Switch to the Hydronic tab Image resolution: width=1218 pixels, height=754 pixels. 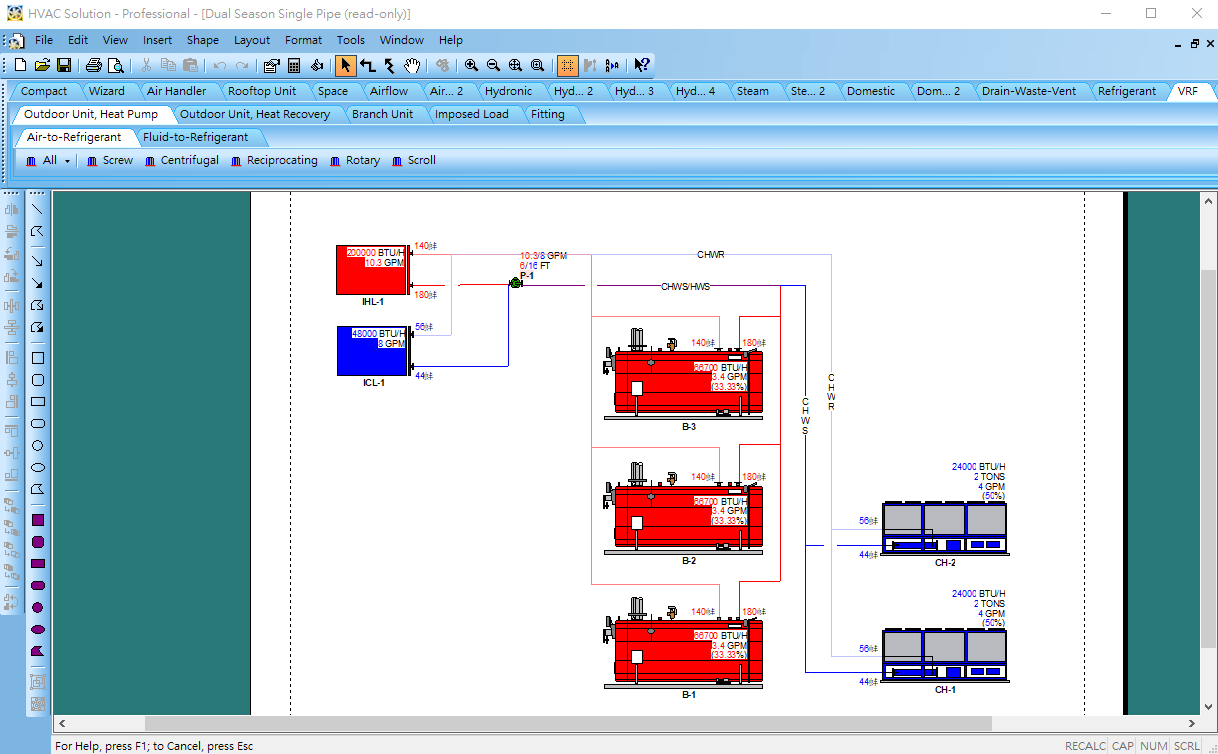pyautogui.click(x=508, y=91)
